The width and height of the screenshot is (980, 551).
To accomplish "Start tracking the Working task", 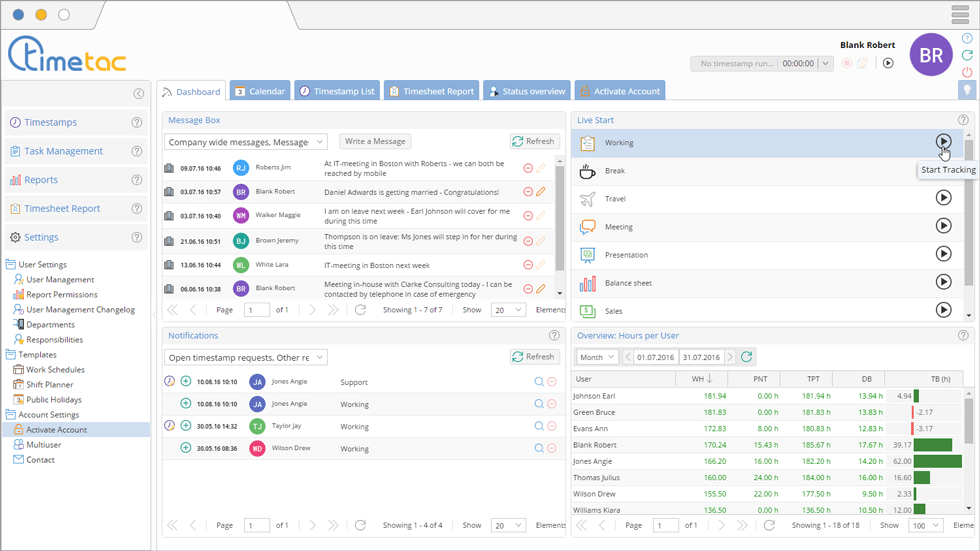I will (943, 142).
